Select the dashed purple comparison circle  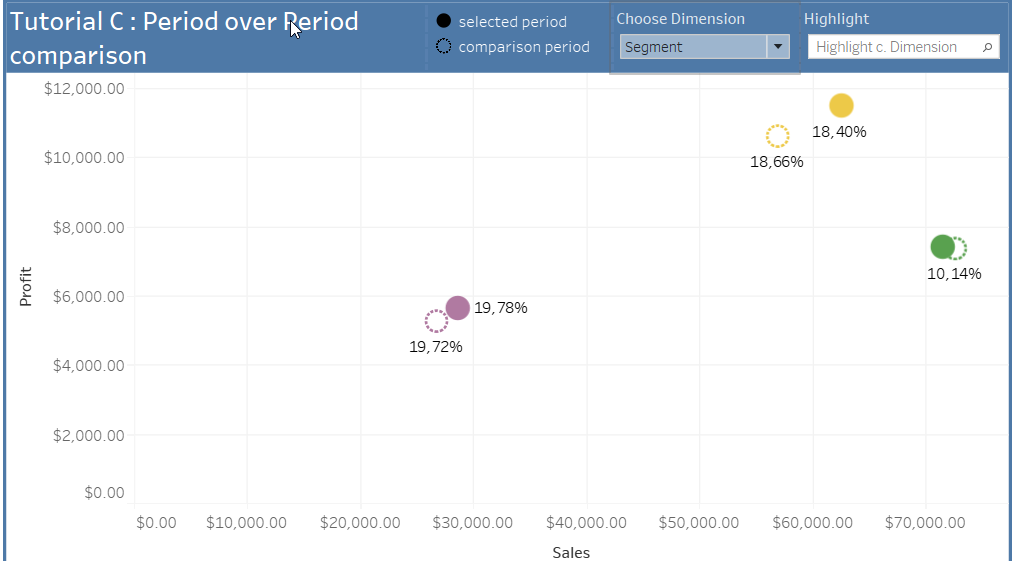pos(436,321)
